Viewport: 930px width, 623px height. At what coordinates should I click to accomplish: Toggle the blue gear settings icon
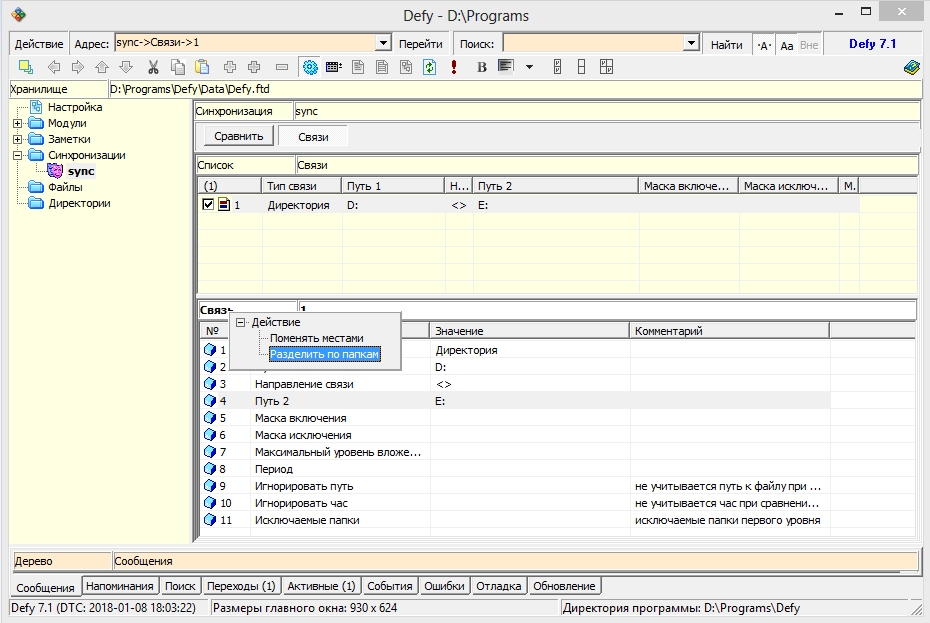click(x=310, y=67)
